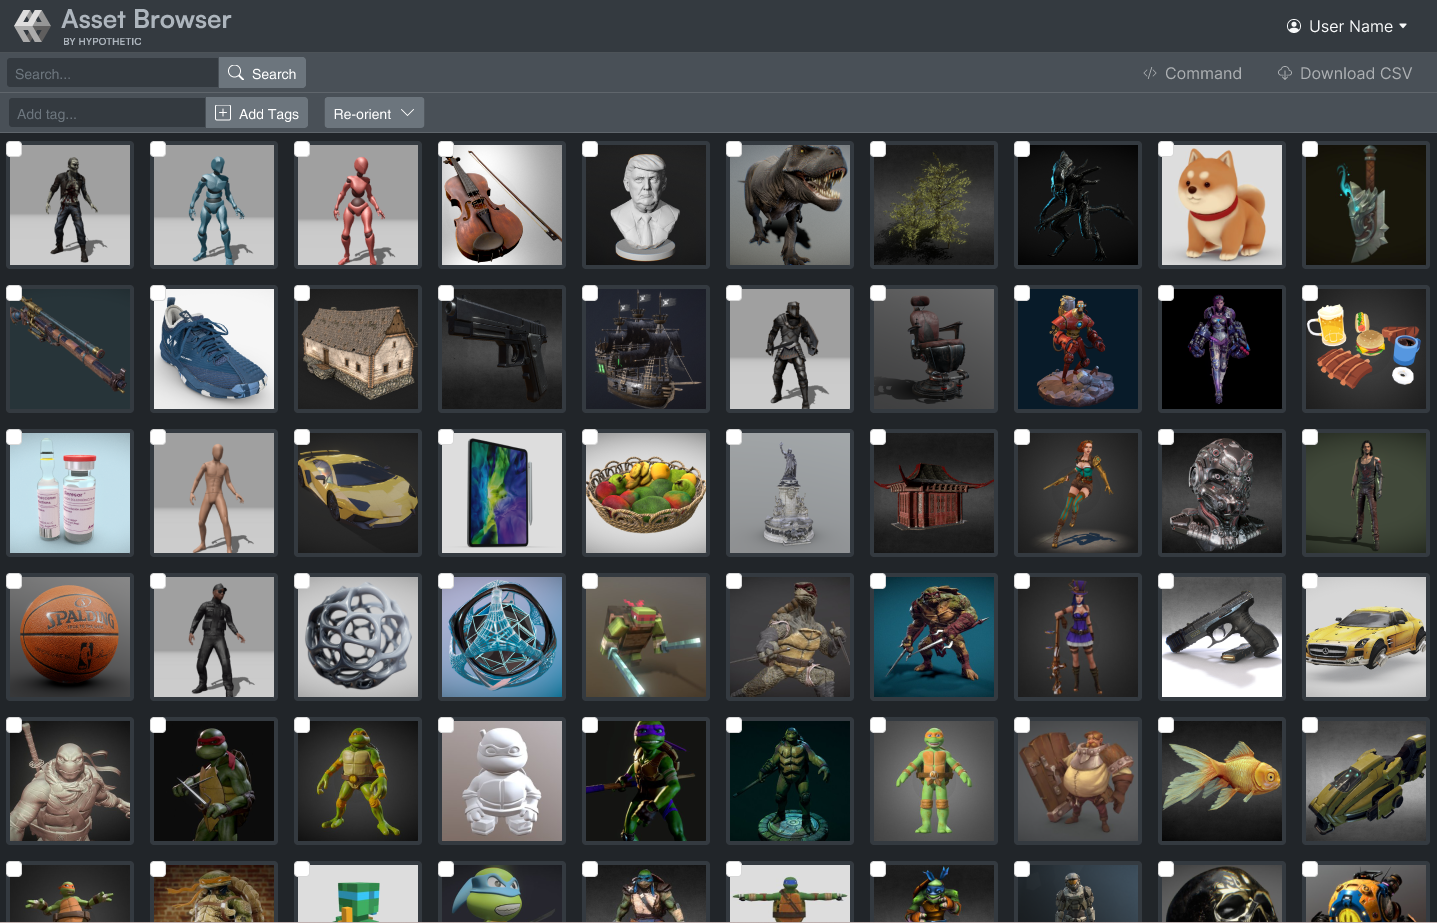Open the yellow Lamborghini car thumbnail
The height and width of the screenshot is (923, 1437).
click(x=358, y=493)
